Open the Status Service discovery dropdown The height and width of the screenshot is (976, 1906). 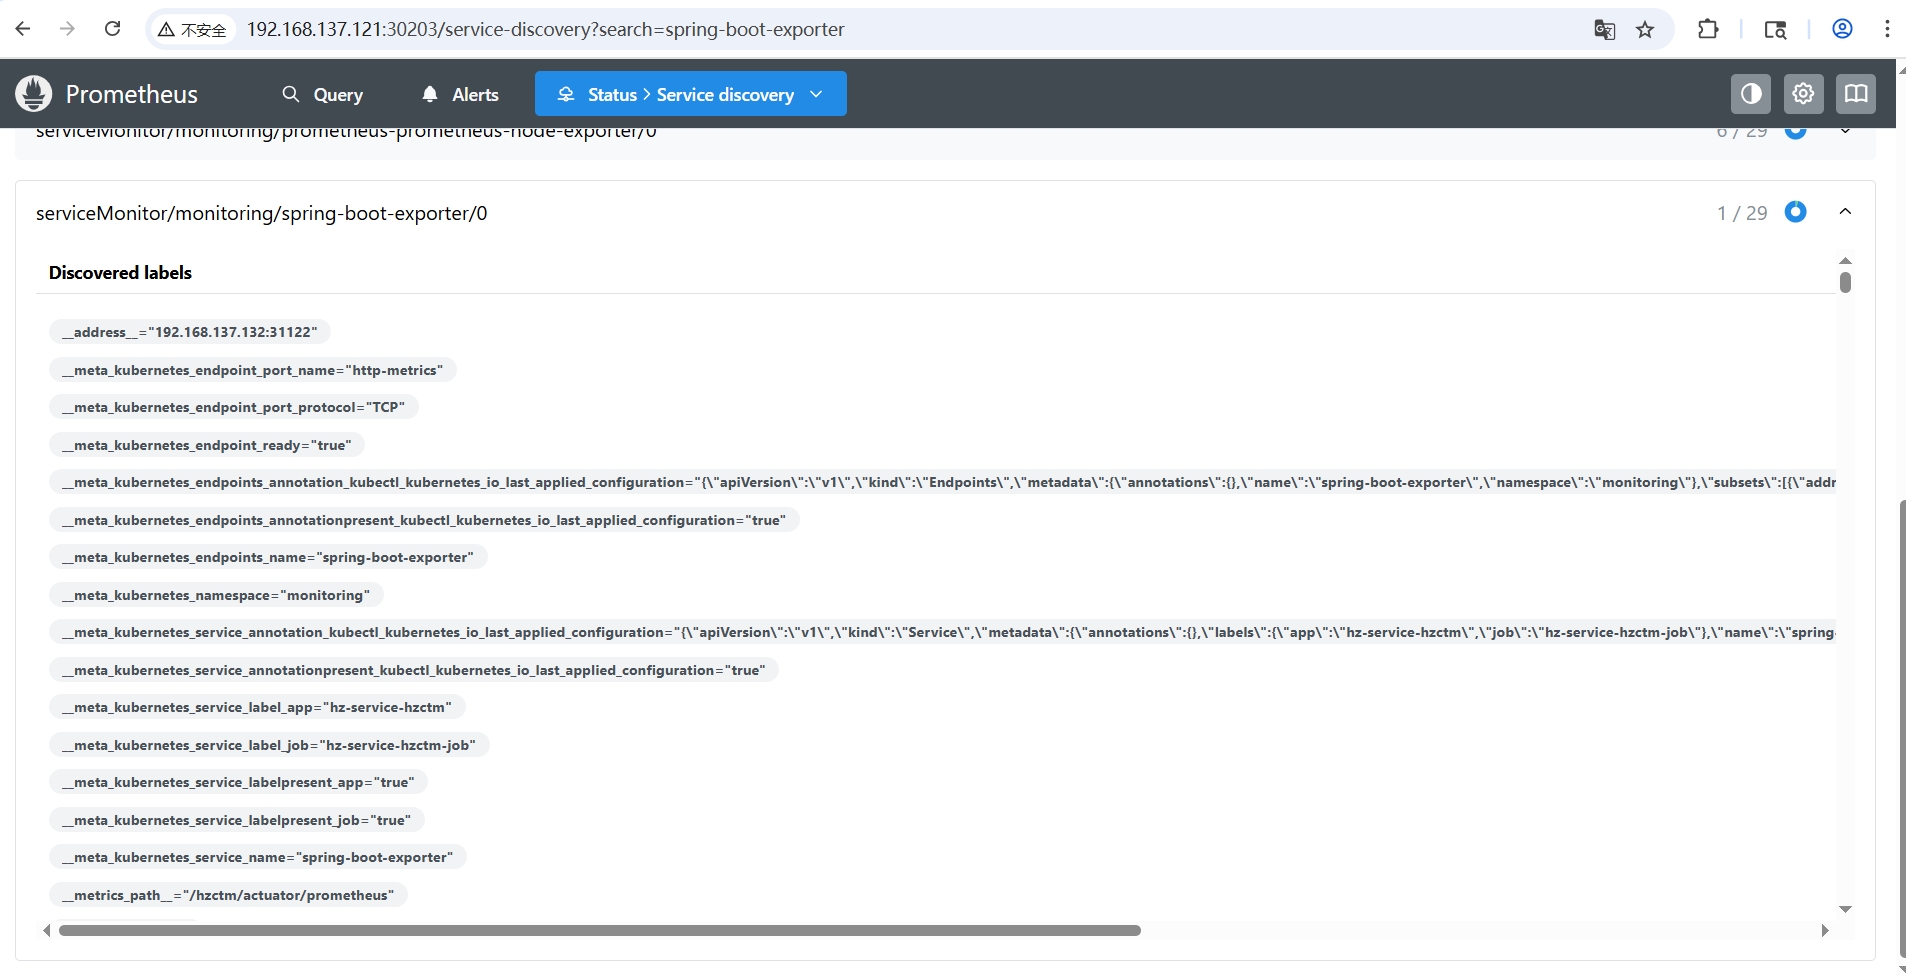[x=690, y=94]
